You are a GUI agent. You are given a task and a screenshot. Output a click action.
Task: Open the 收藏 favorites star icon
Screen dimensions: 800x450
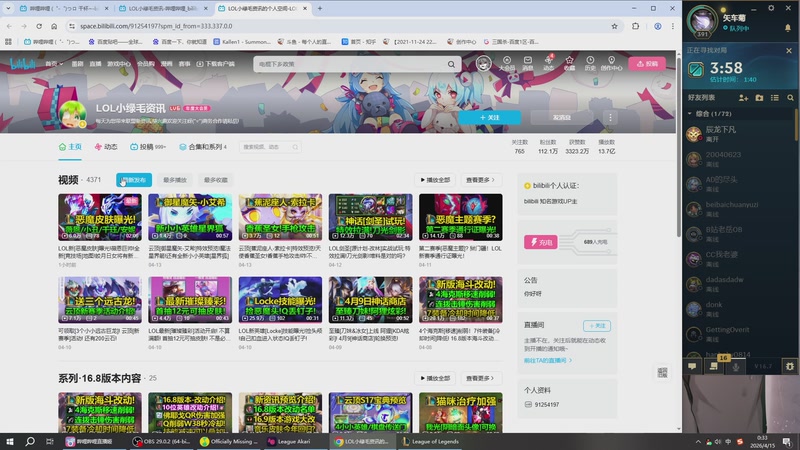point(569,63)
